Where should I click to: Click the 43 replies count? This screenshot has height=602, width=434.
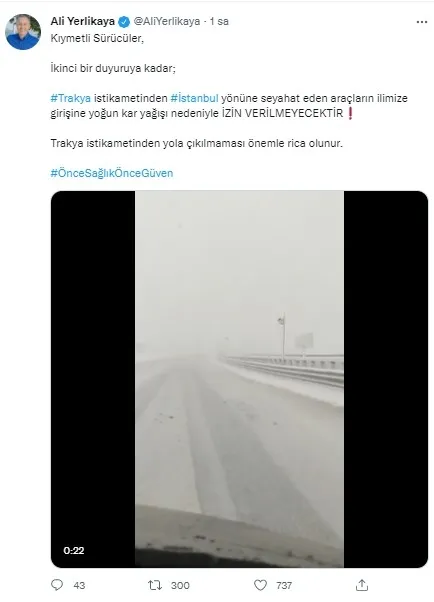click(x=79, y=585)
